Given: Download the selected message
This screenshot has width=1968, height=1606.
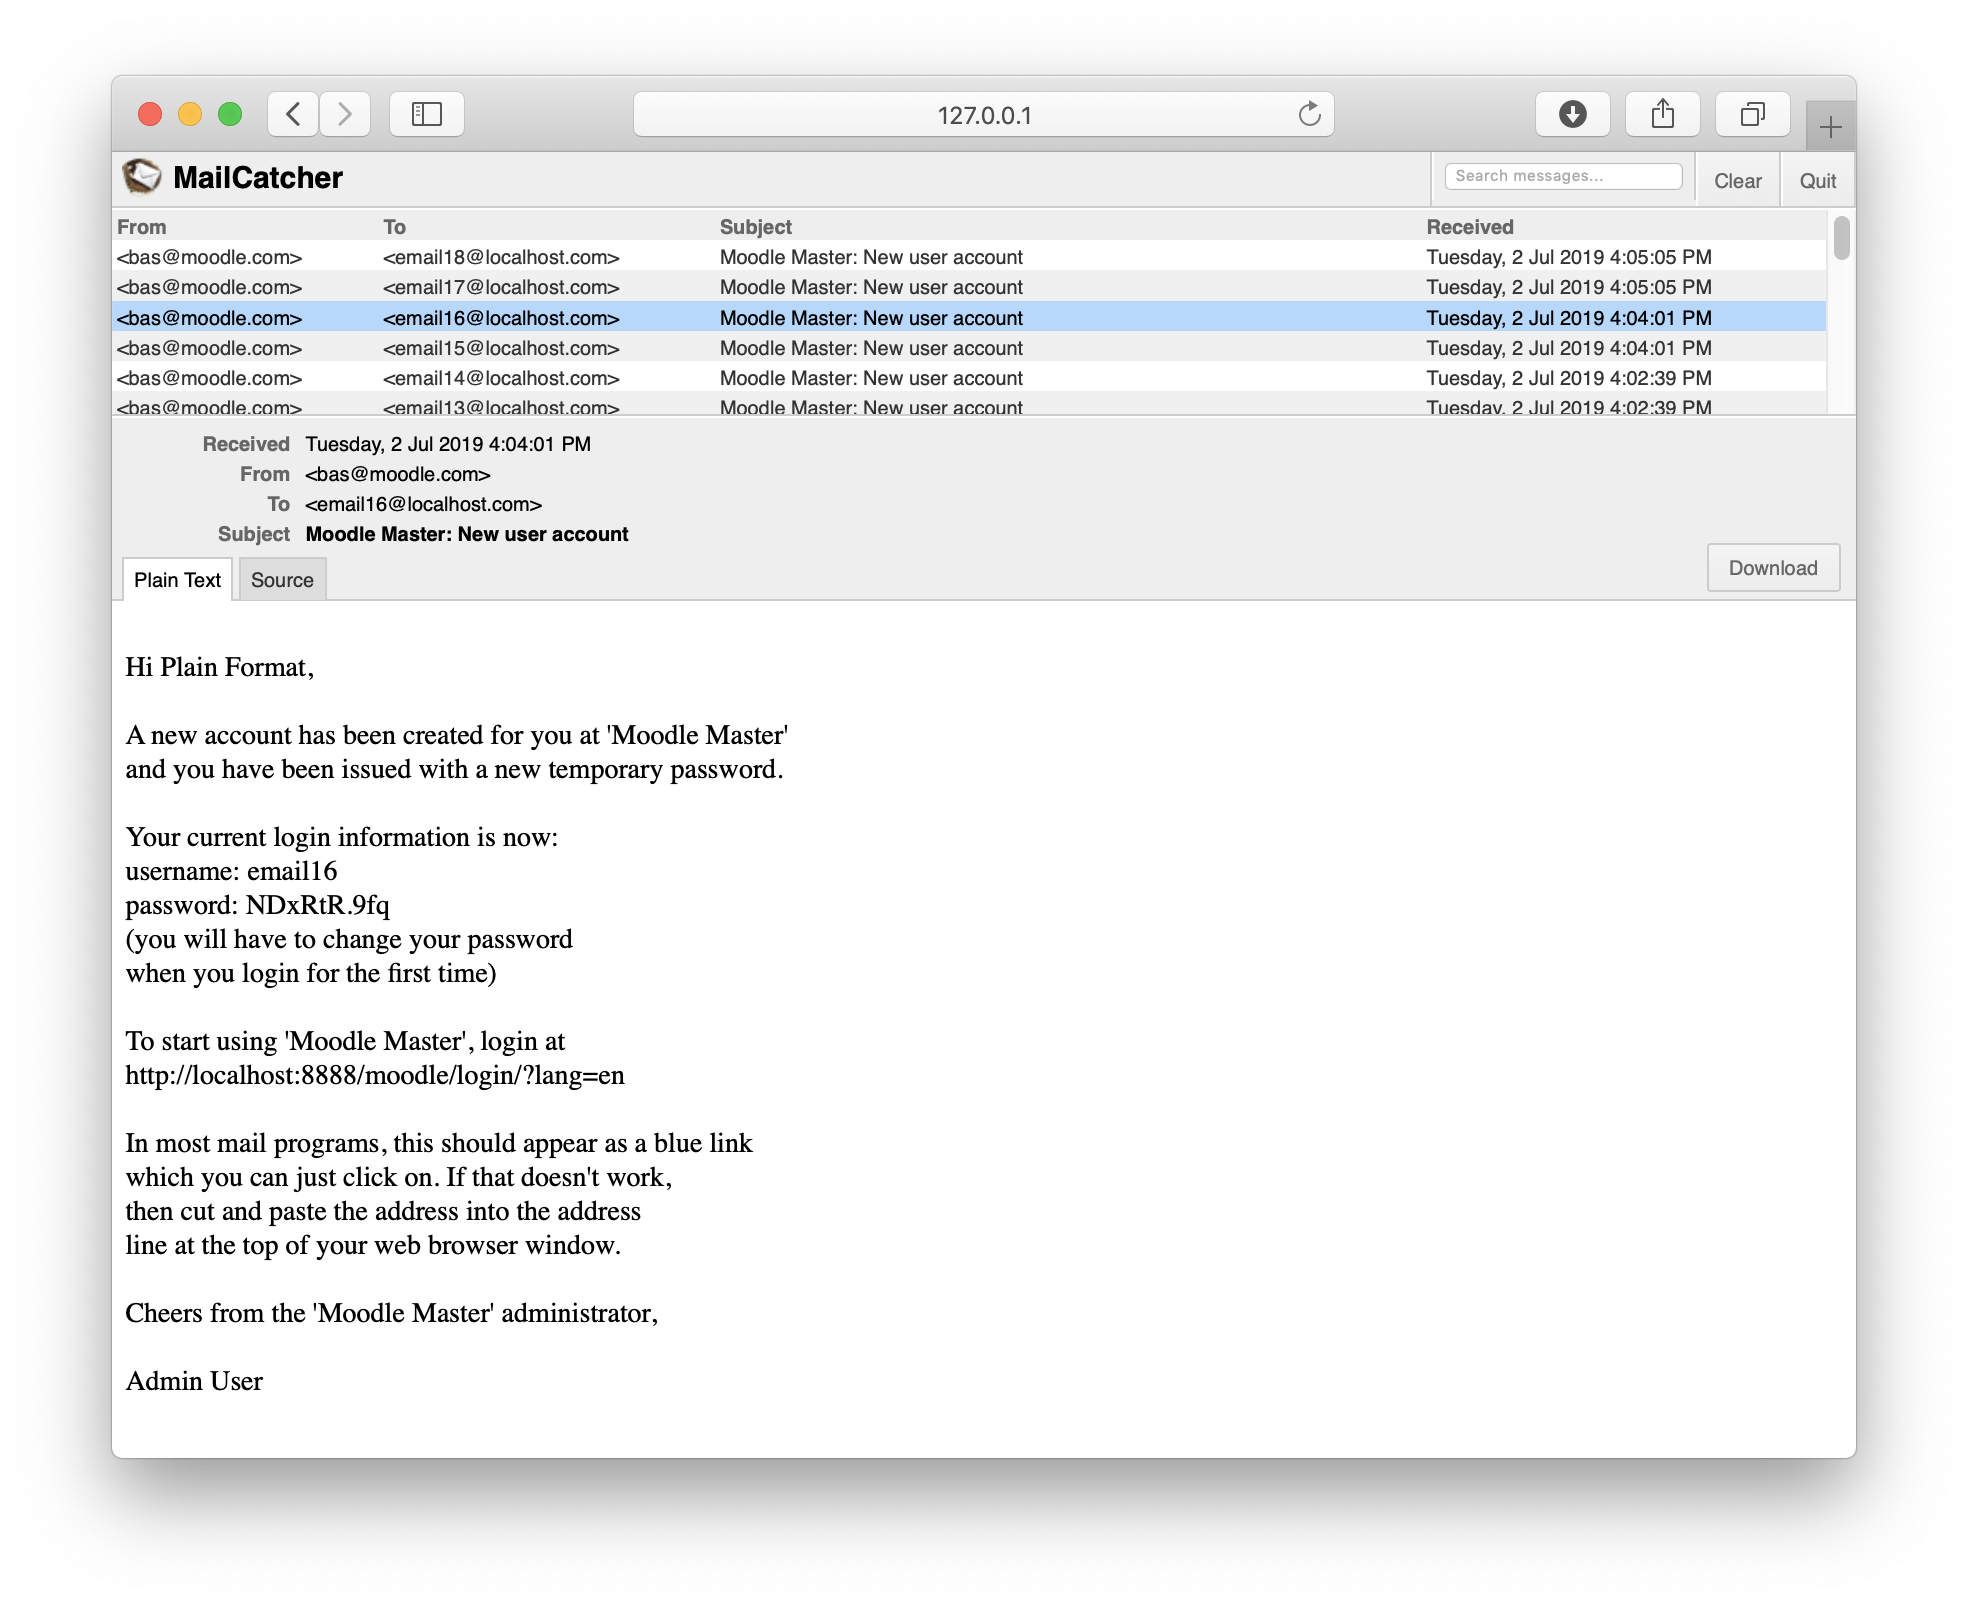Looking at the screenshot, I should [1773, 568].
